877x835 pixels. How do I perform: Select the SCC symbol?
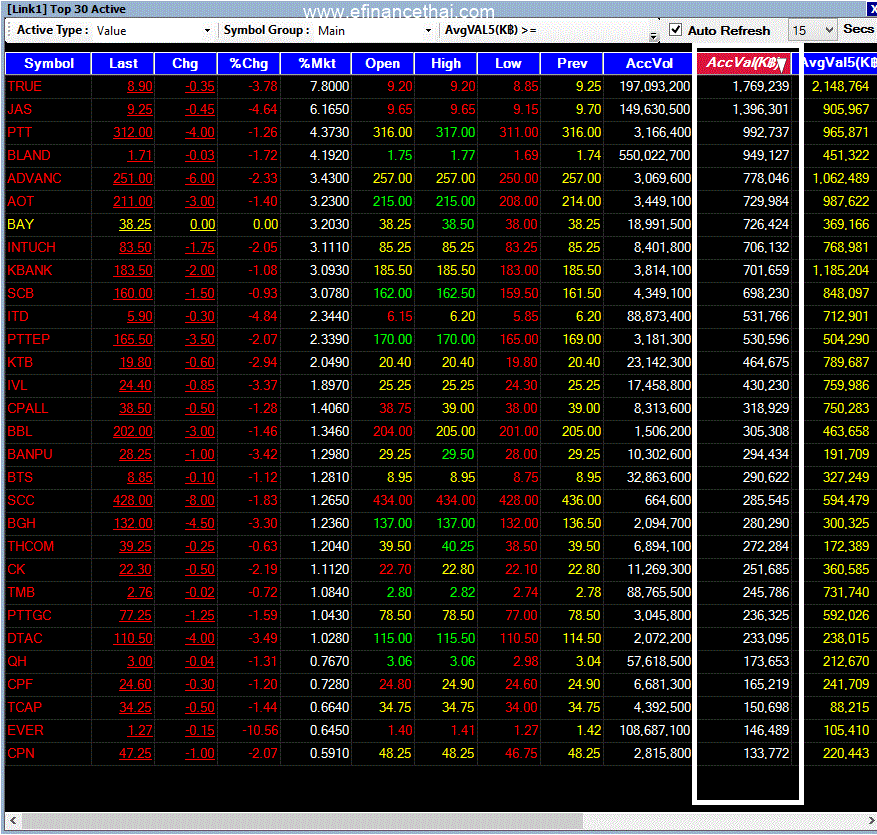[x=21, y=500]
